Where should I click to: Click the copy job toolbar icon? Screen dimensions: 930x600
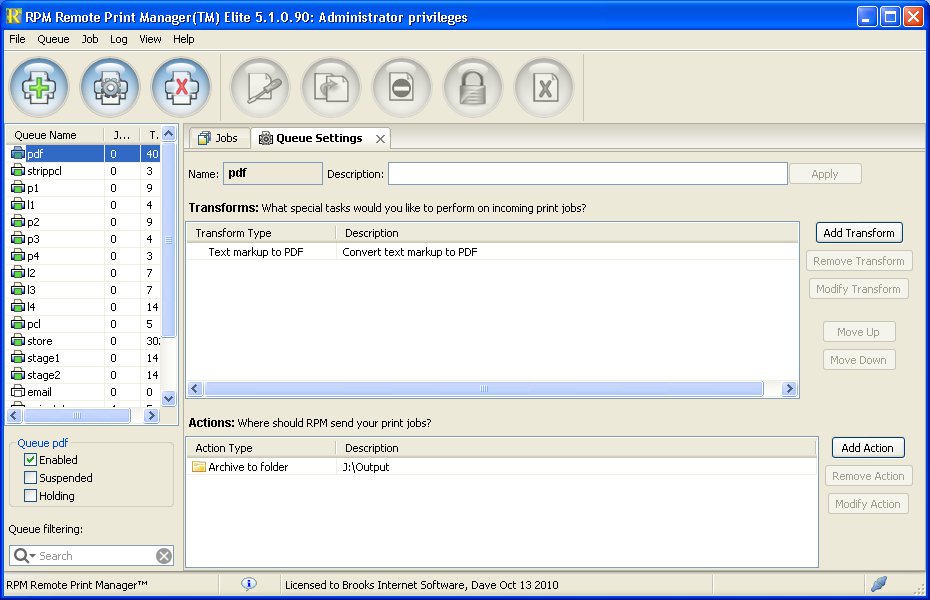(x=331, y=88)
